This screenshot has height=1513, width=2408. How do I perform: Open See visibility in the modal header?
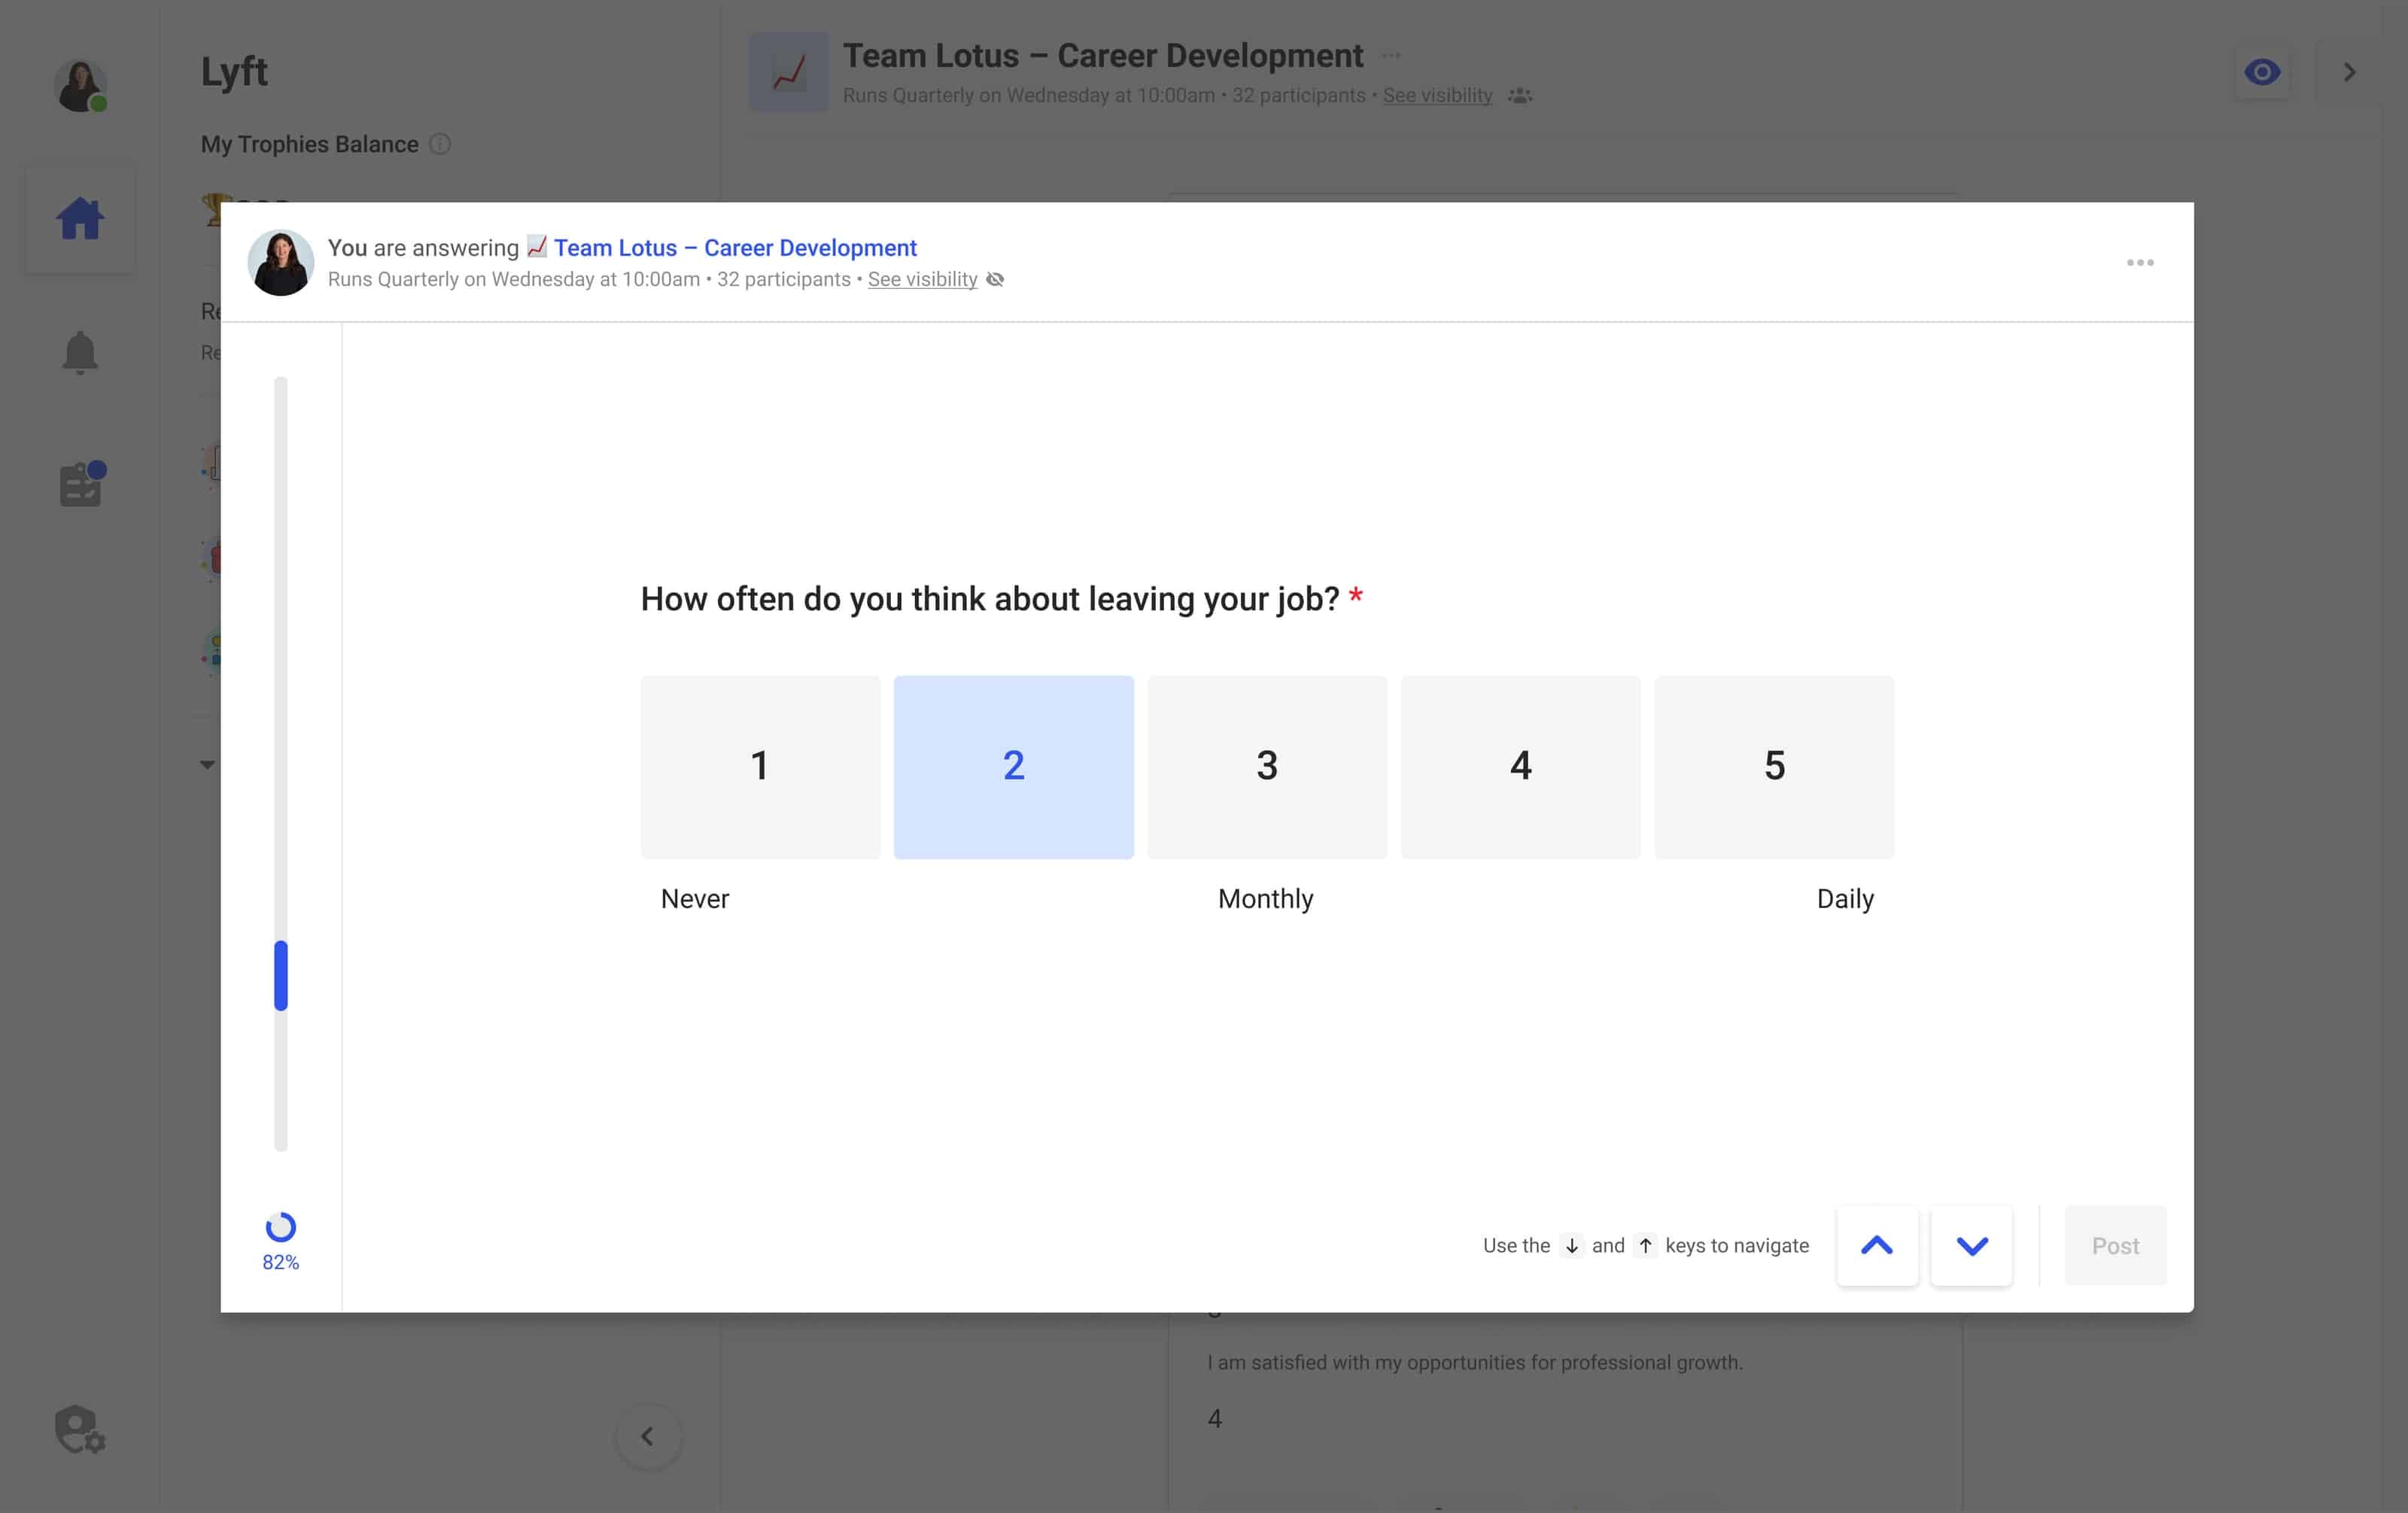[x=922, y=280]
